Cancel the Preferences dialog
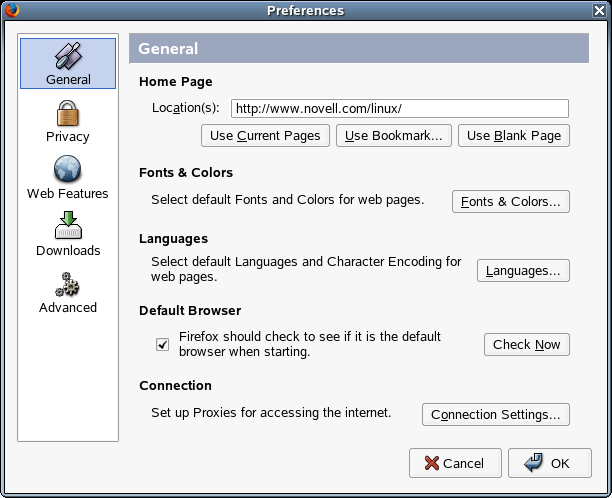612x498 pixels. (455, 463)
